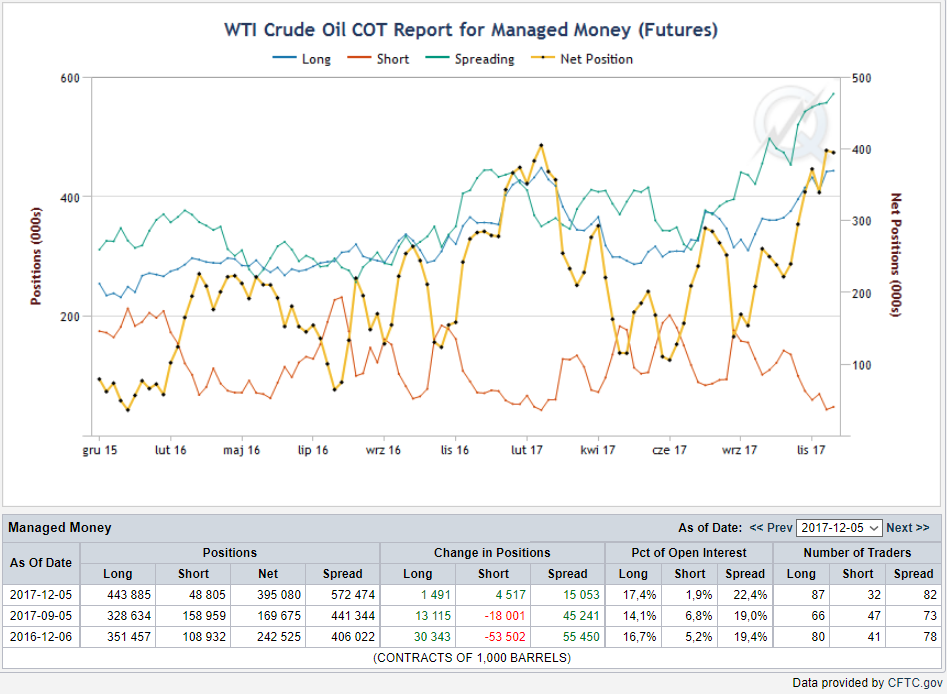
Task: Open the As of Date dropdown
Action: click(x=839, y=528)
